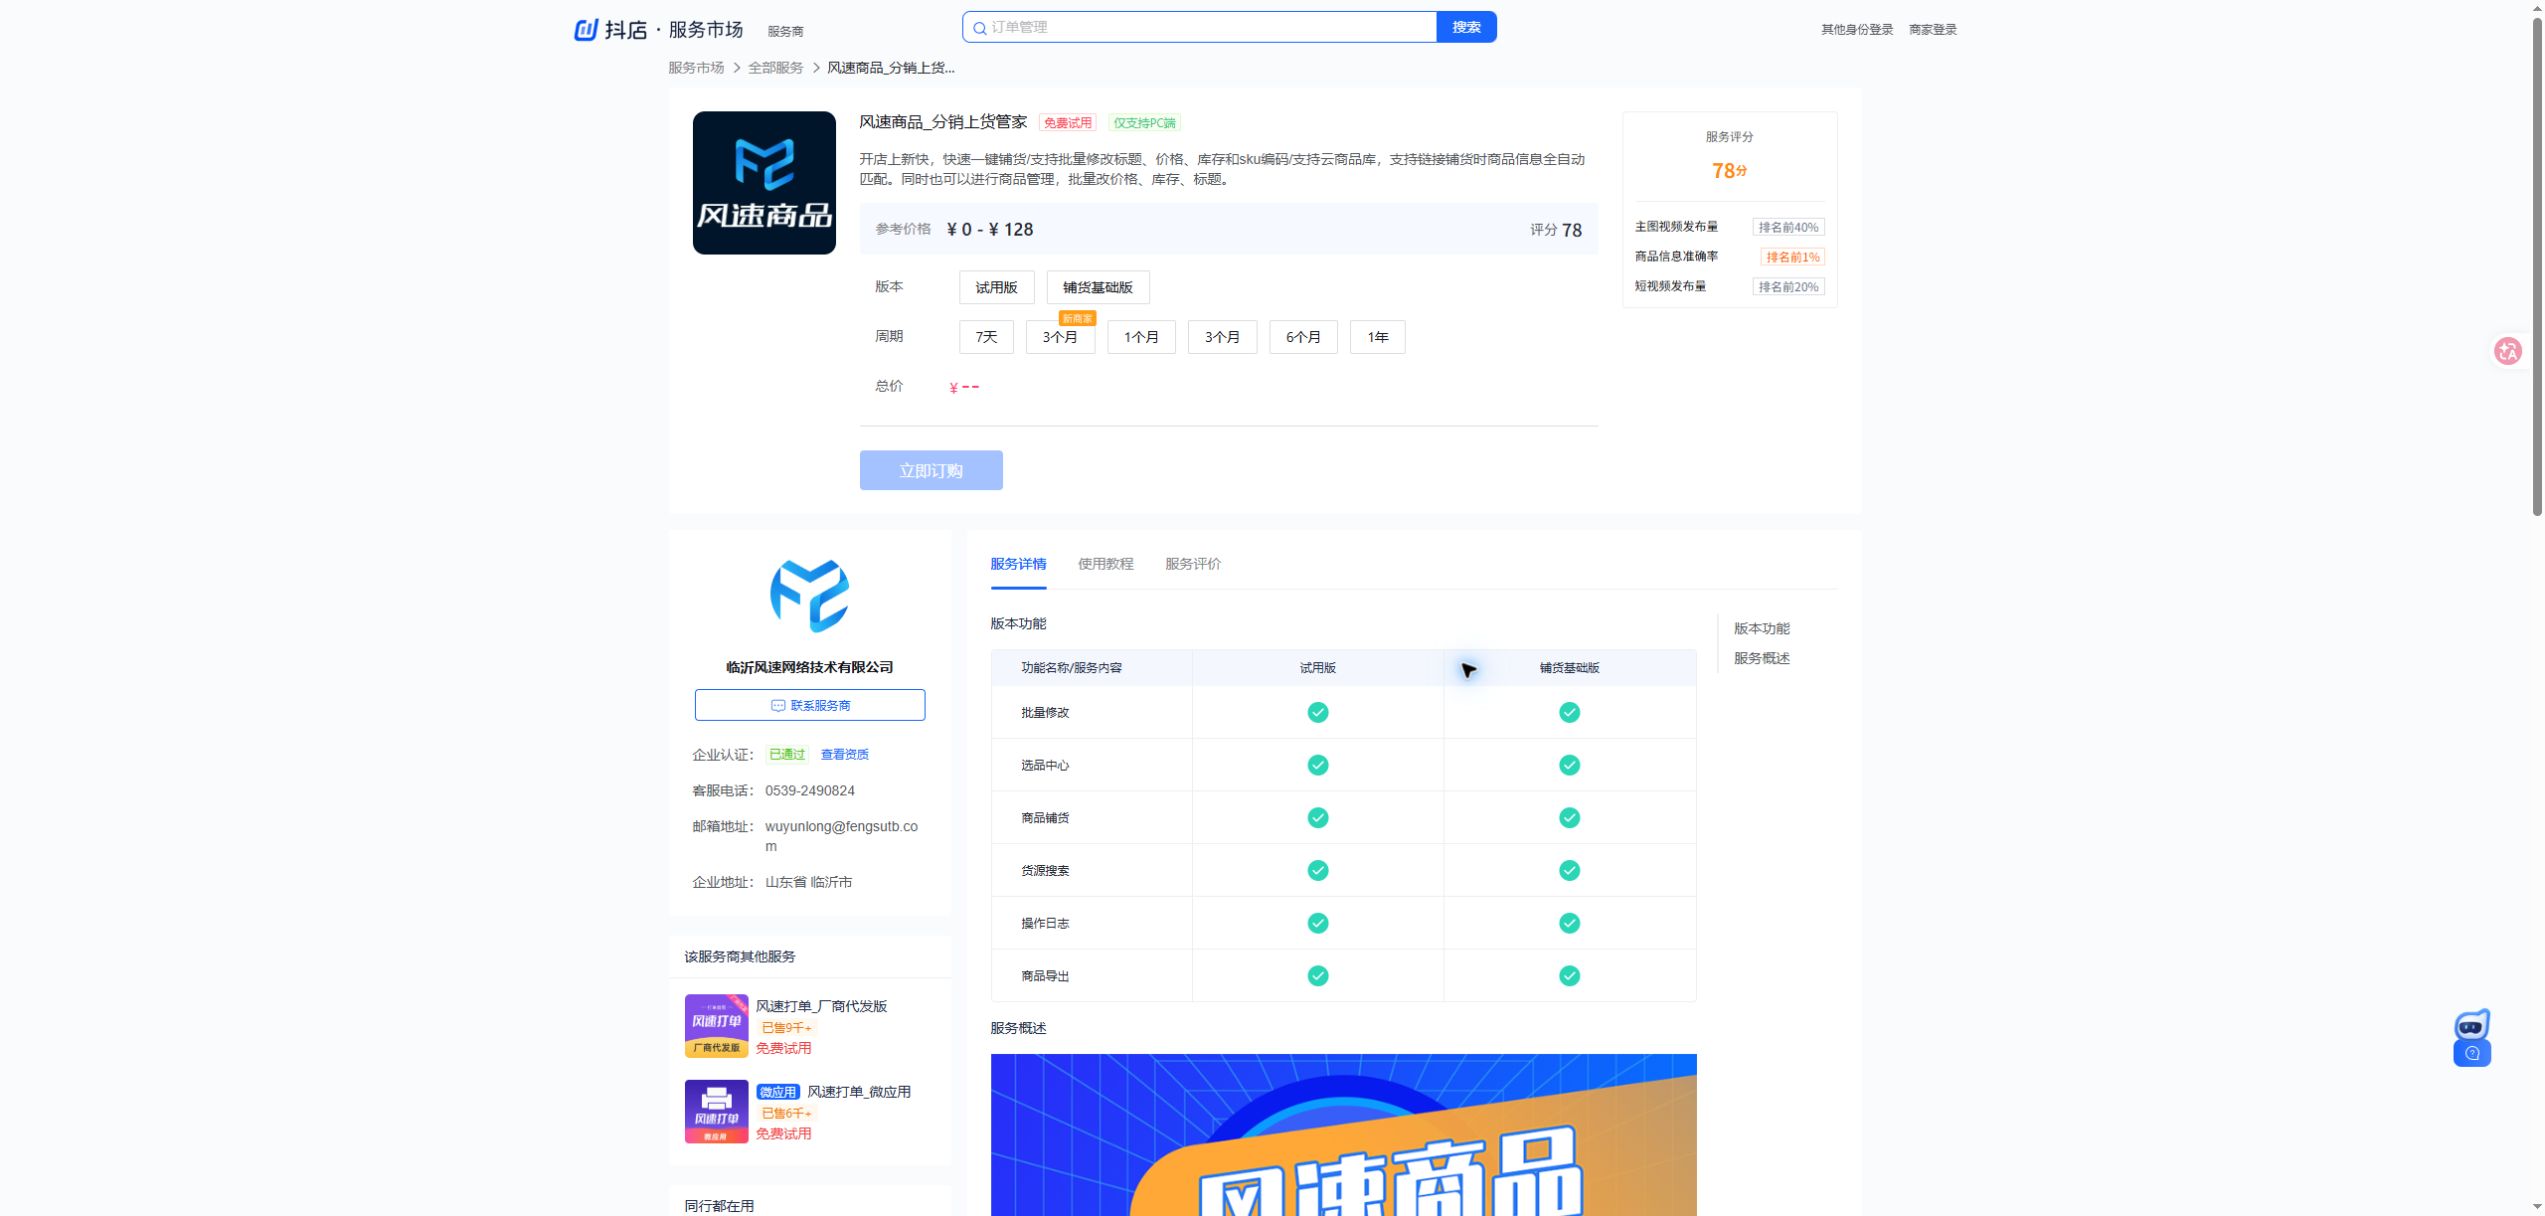Select the 铺货基础版 version option

[x=1097, y=287]
